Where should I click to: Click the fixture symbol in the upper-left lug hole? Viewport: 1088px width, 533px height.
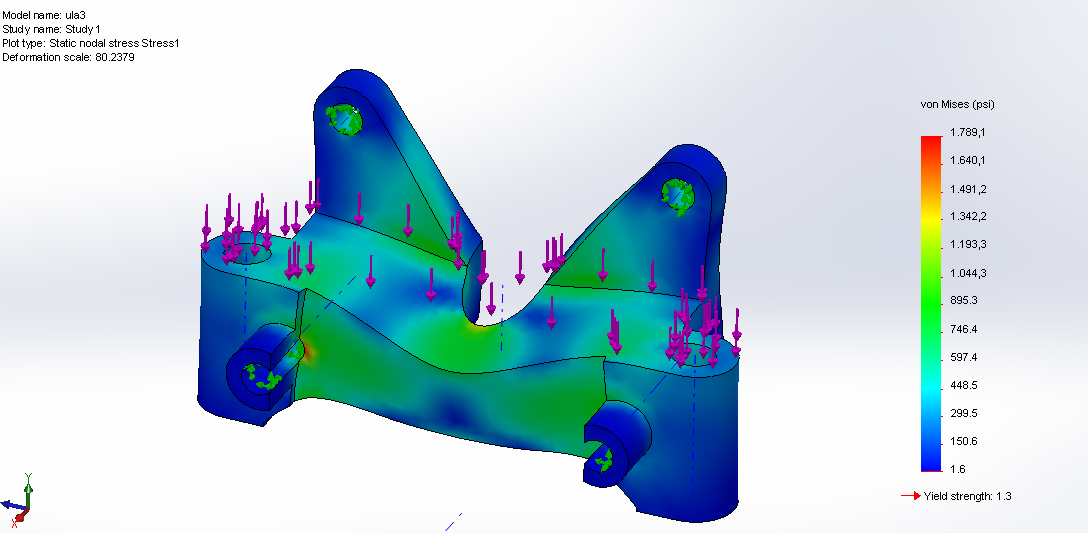click(344, 119)
